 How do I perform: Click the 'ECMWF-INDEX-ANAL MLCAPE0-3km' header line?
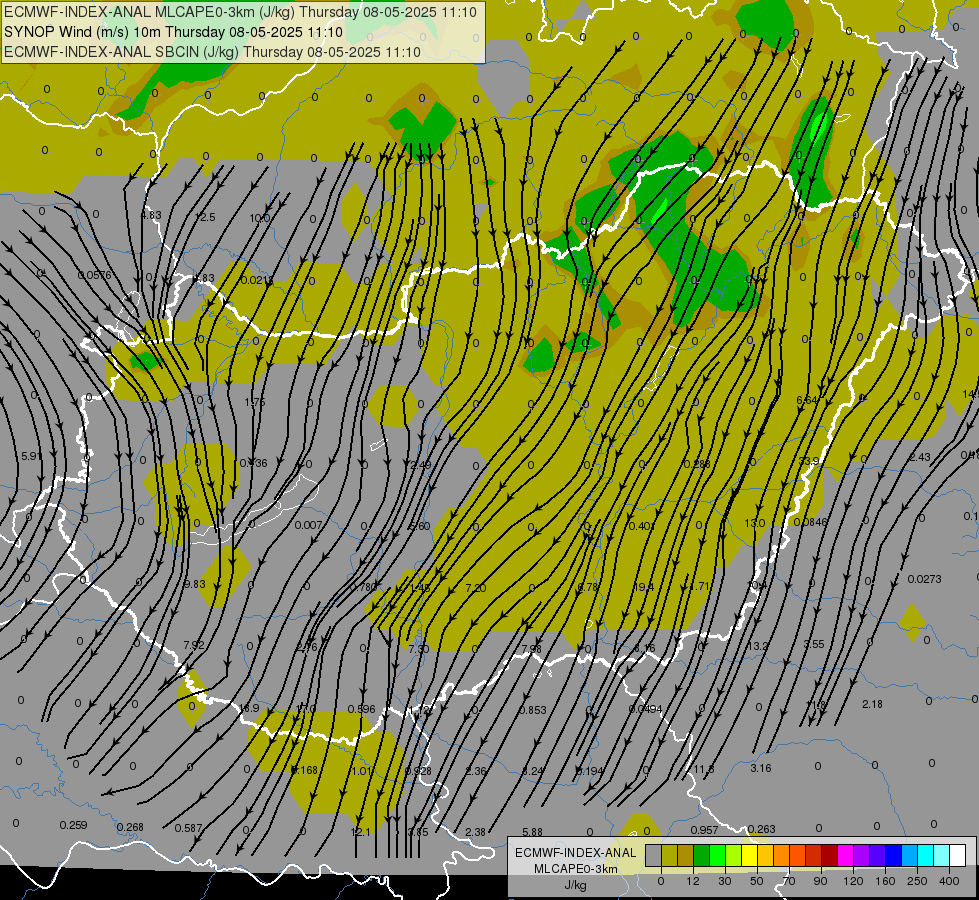(x=240, y=12)
